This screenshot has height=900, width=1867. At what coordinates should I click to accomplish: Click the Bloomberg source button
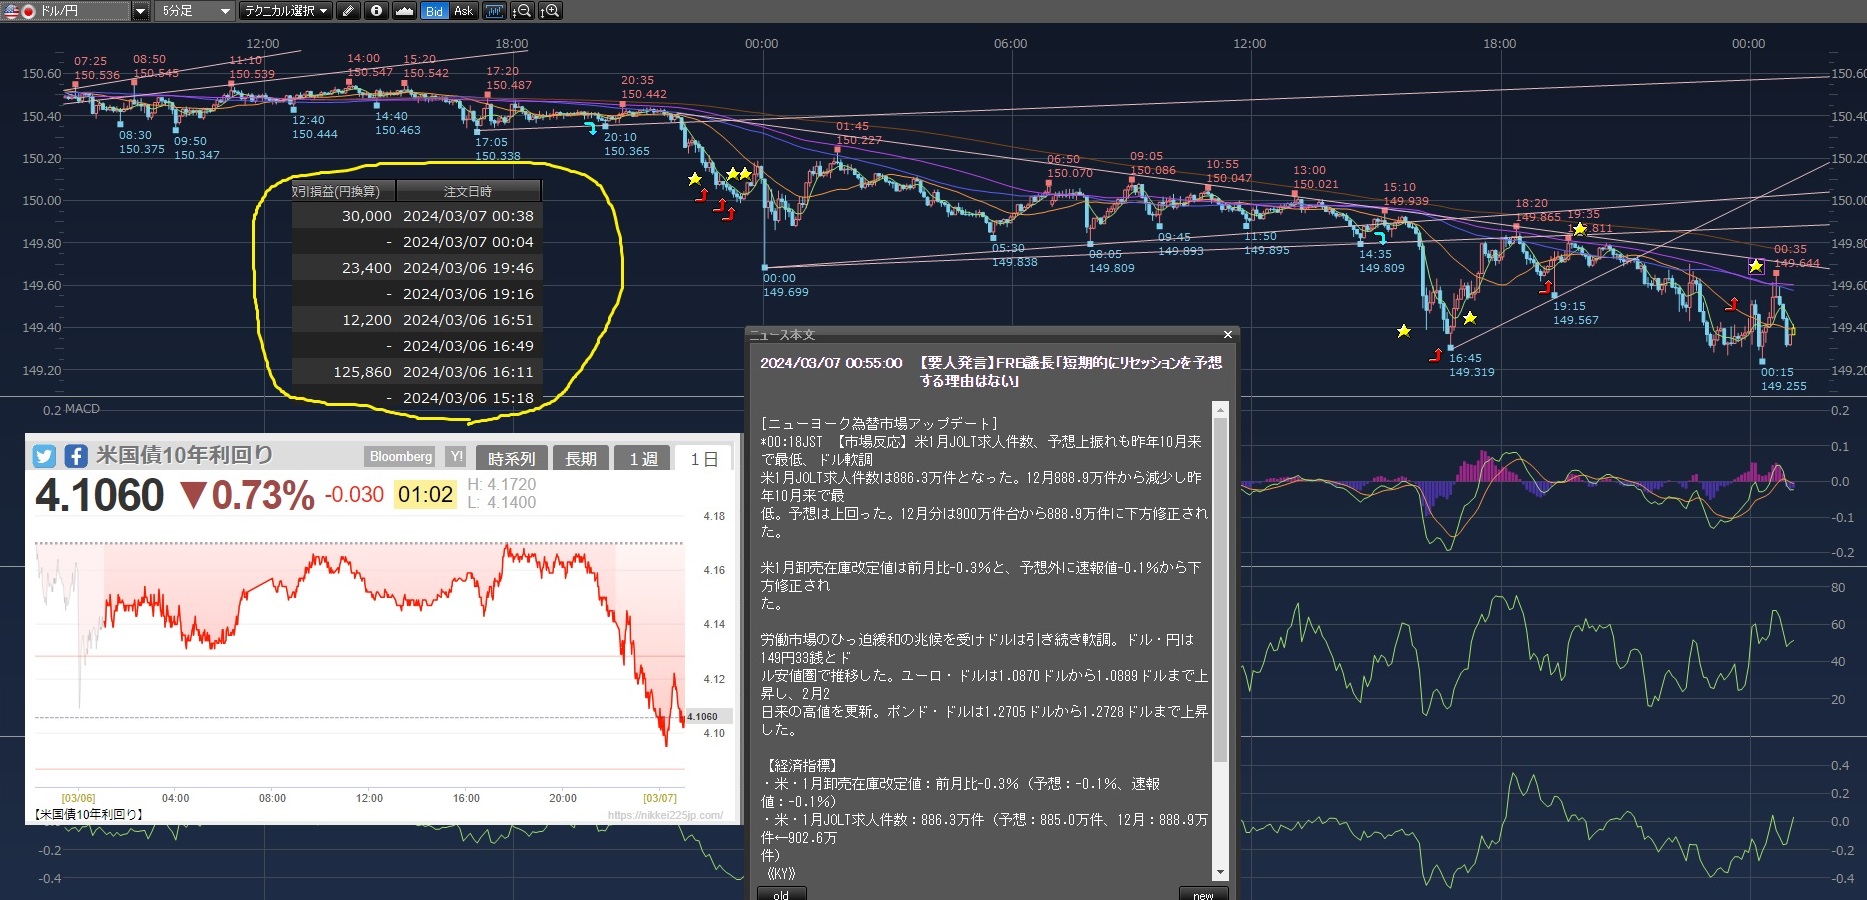(401, 457)
